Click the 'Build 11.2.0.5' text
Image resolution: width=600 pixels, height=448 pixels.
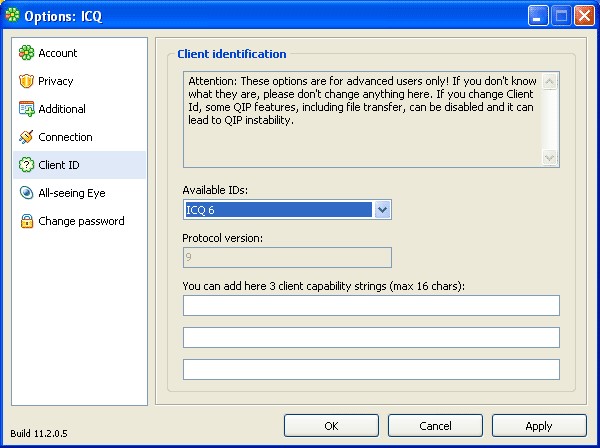tap(39, 433)
